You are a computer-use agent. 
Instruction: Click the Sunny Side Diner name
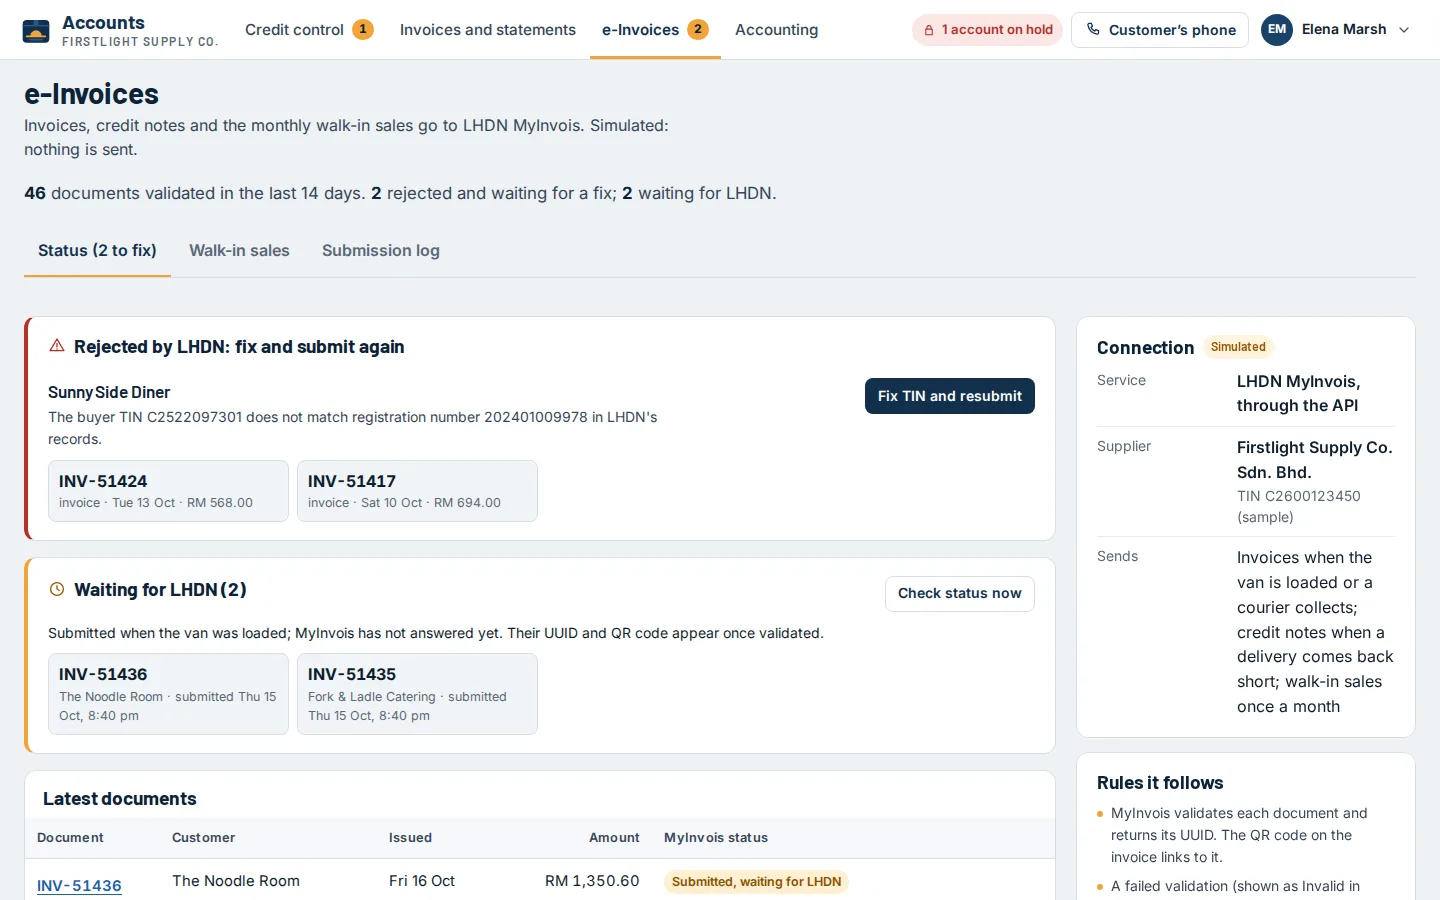(x=109, y=392)
